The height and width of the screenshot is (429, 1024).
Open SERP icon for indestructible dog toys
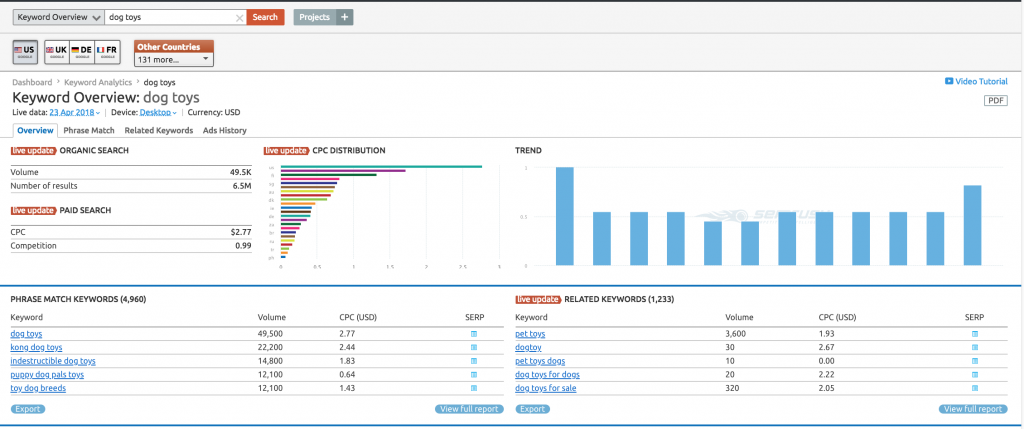474,361
